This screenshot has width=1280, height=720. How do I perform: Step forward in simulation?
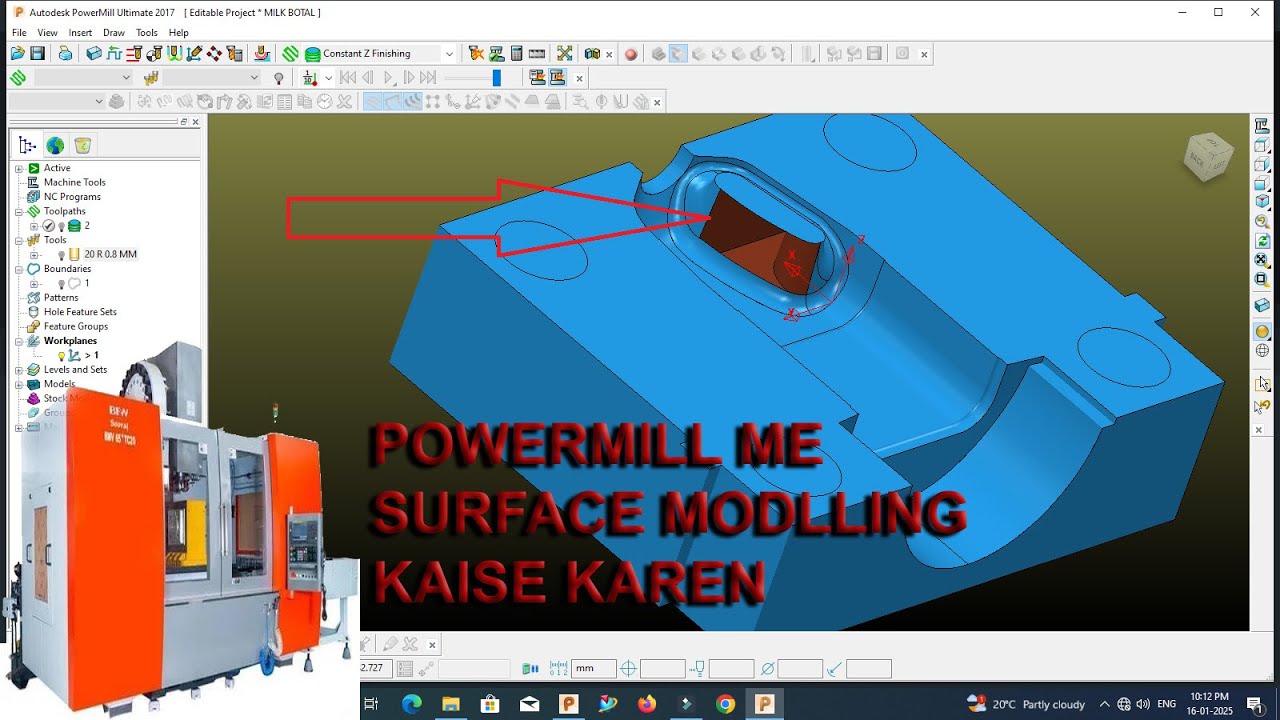coord(409,78)
